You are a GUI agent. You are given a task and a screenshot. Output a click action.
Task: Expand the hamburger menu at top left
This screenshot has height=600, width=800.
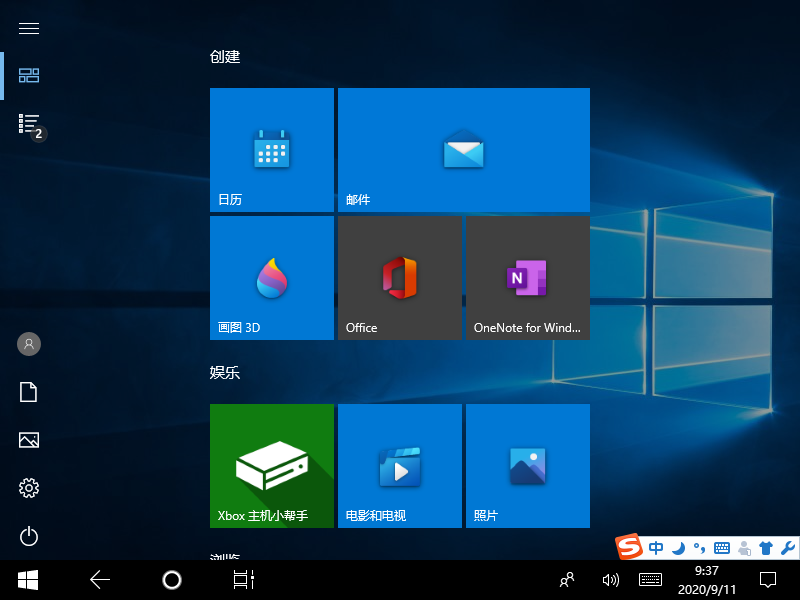tap(29, 29)
